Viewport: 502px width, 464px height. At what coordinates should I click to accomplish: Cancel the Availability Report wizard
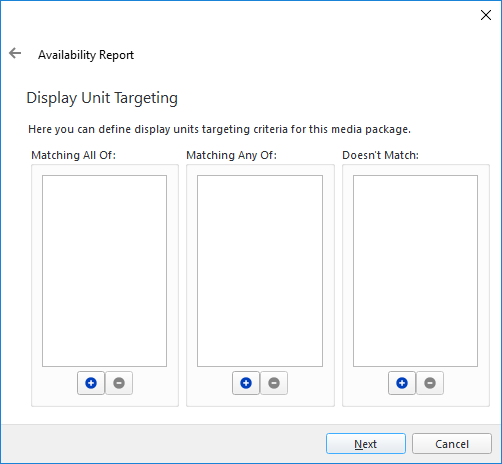point(452,444)
